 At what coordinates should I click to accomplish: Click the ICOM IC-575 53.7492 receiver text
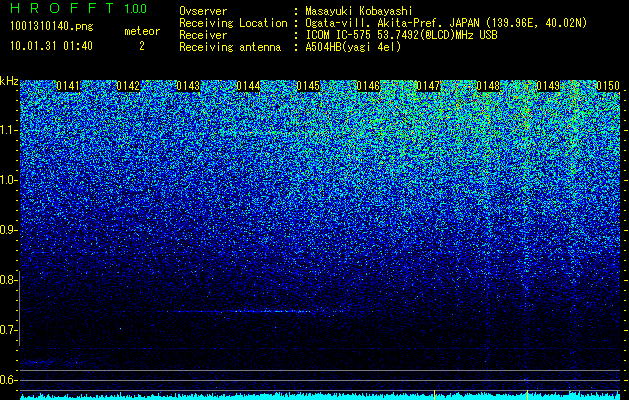pyautogui.click(x=401, y=35)
